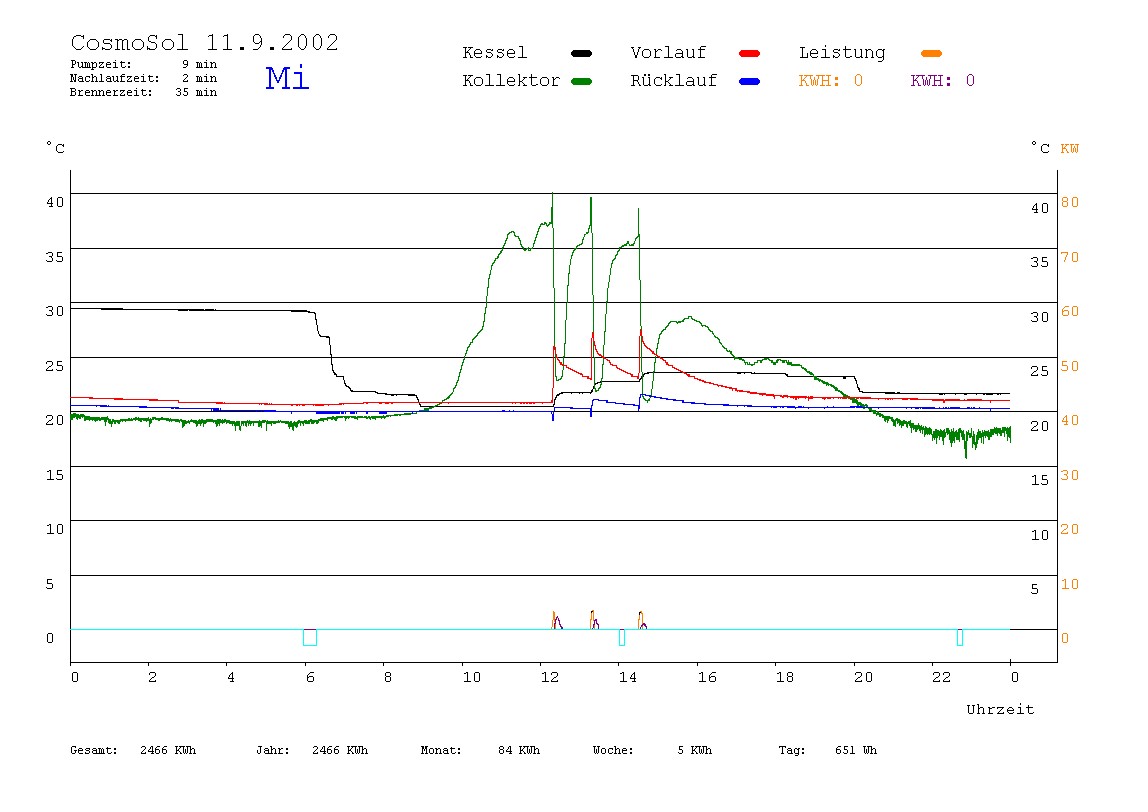Click the cyan pump pulse near hour 14
The image size is (1148, 812).
(622, 637)
